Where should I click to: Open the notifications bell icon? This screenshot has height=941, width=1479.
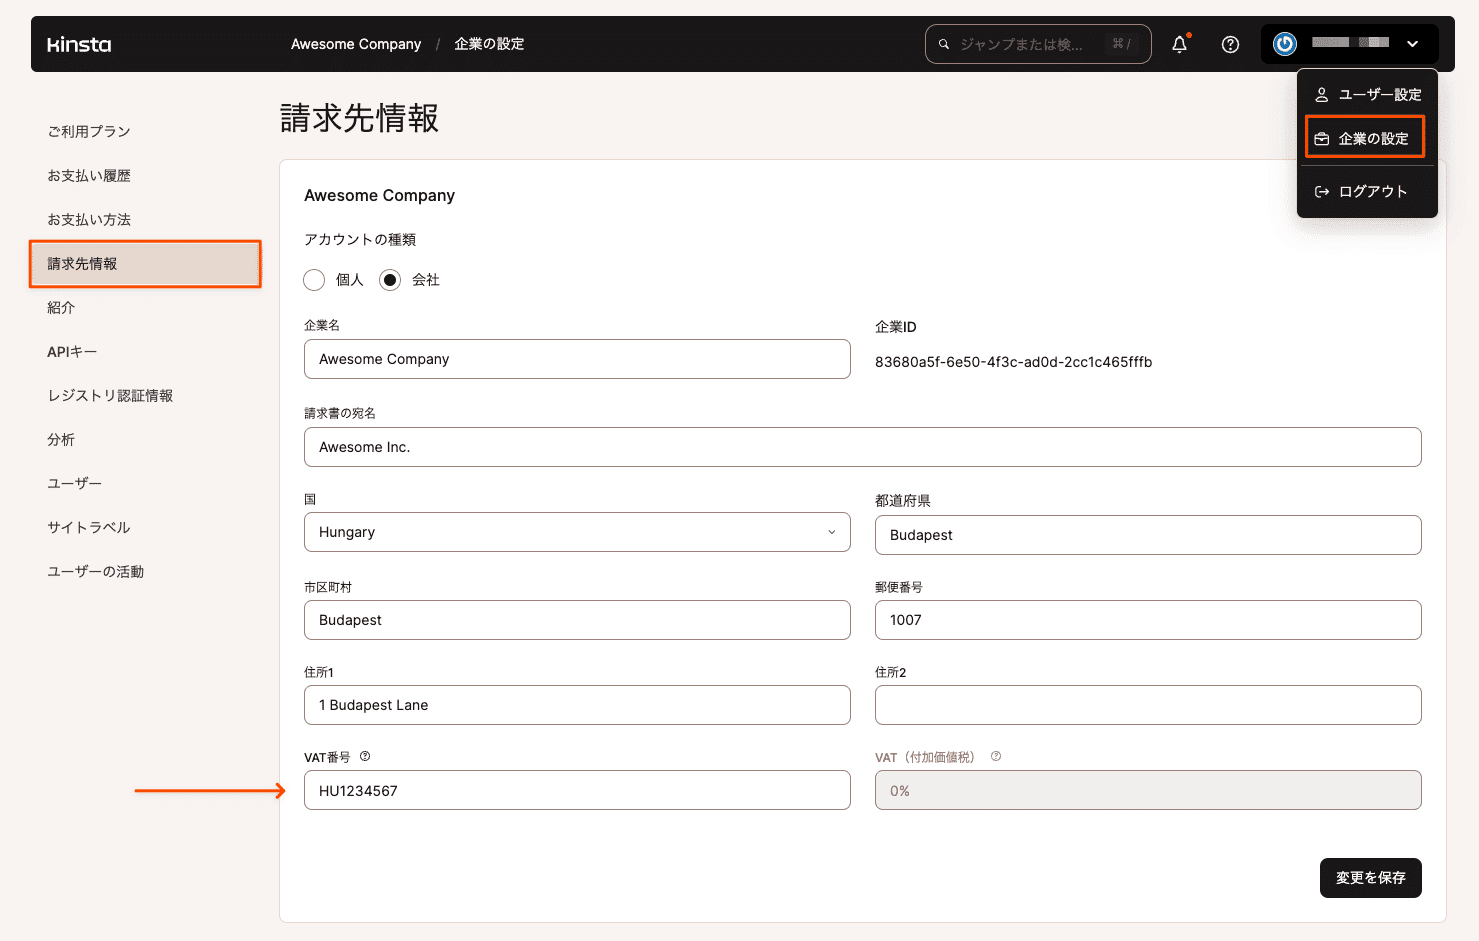coord(1179,43)
